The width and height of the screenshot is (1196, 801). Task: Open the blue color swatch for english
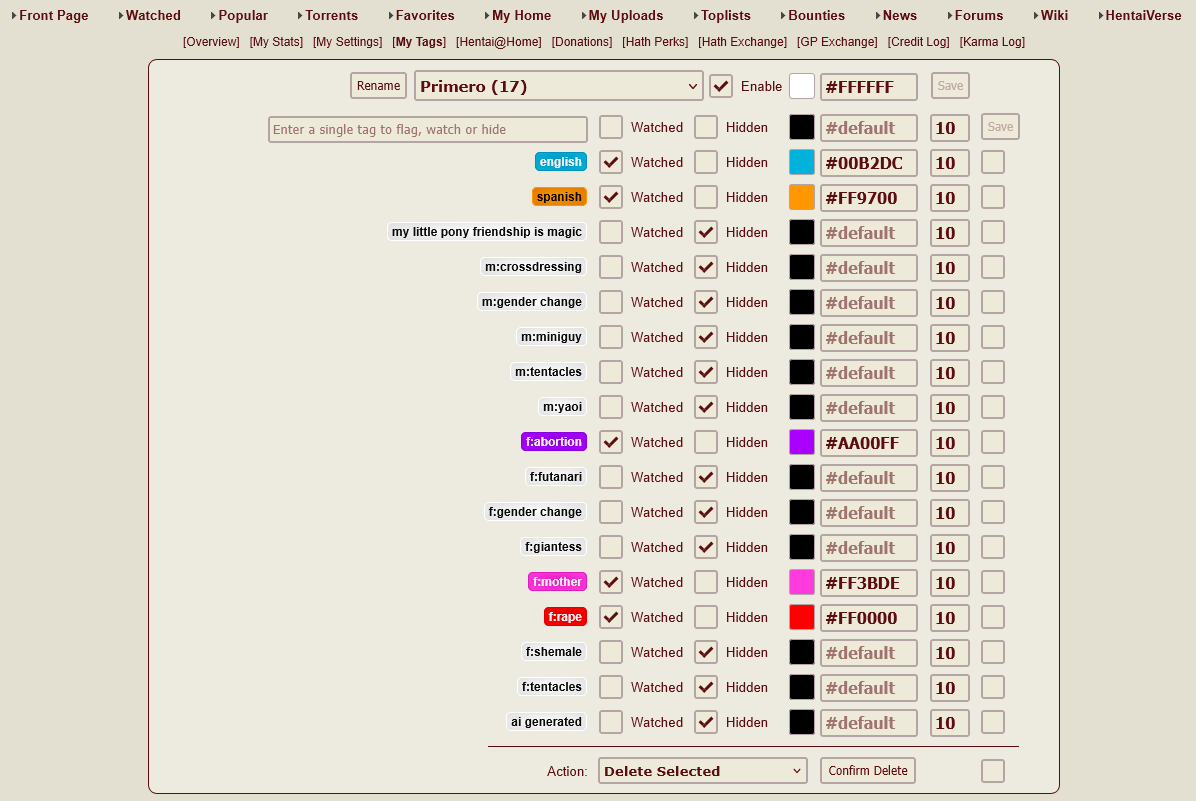pos(802,162)
